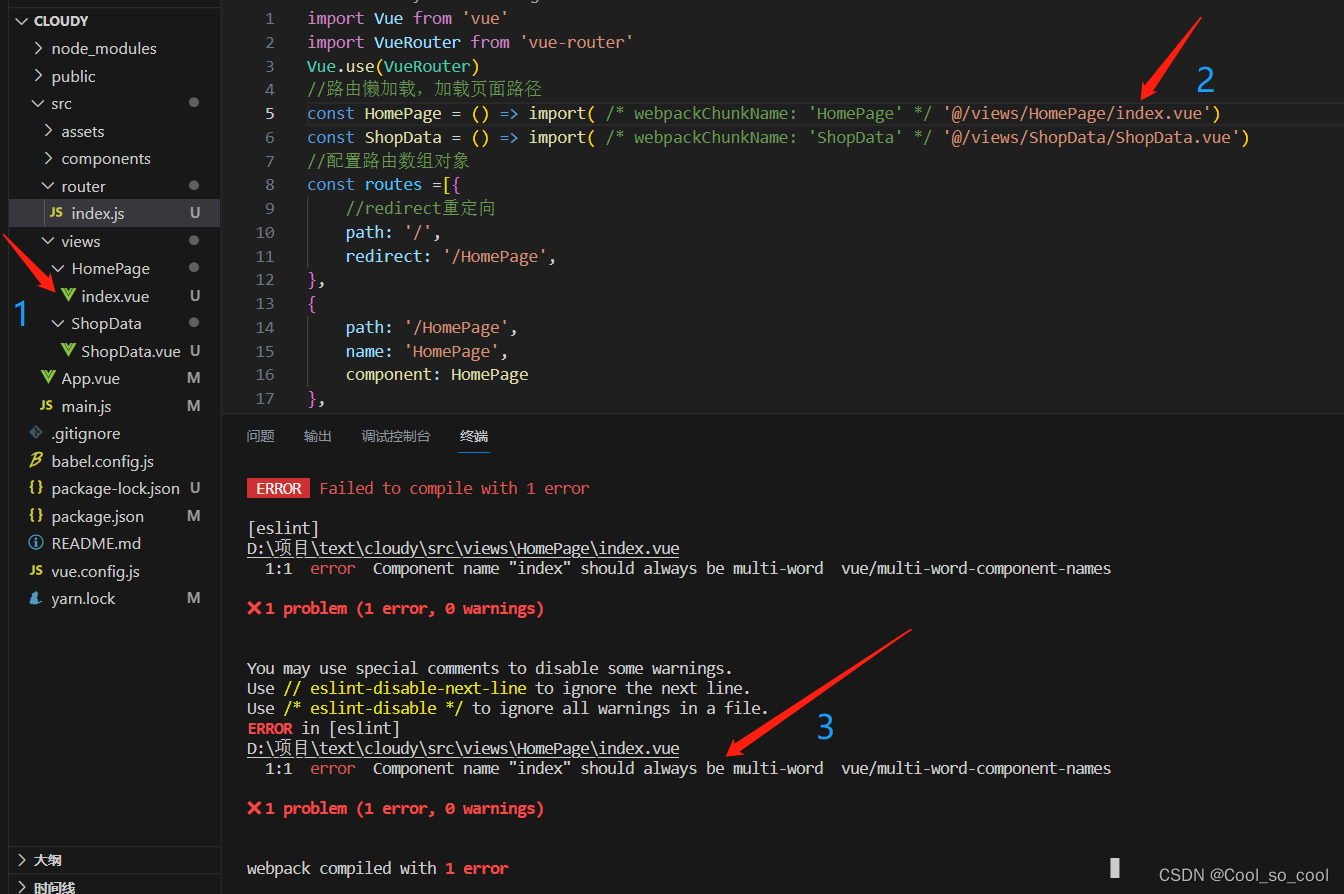Click the modified dot next to src

pos(194,103)
